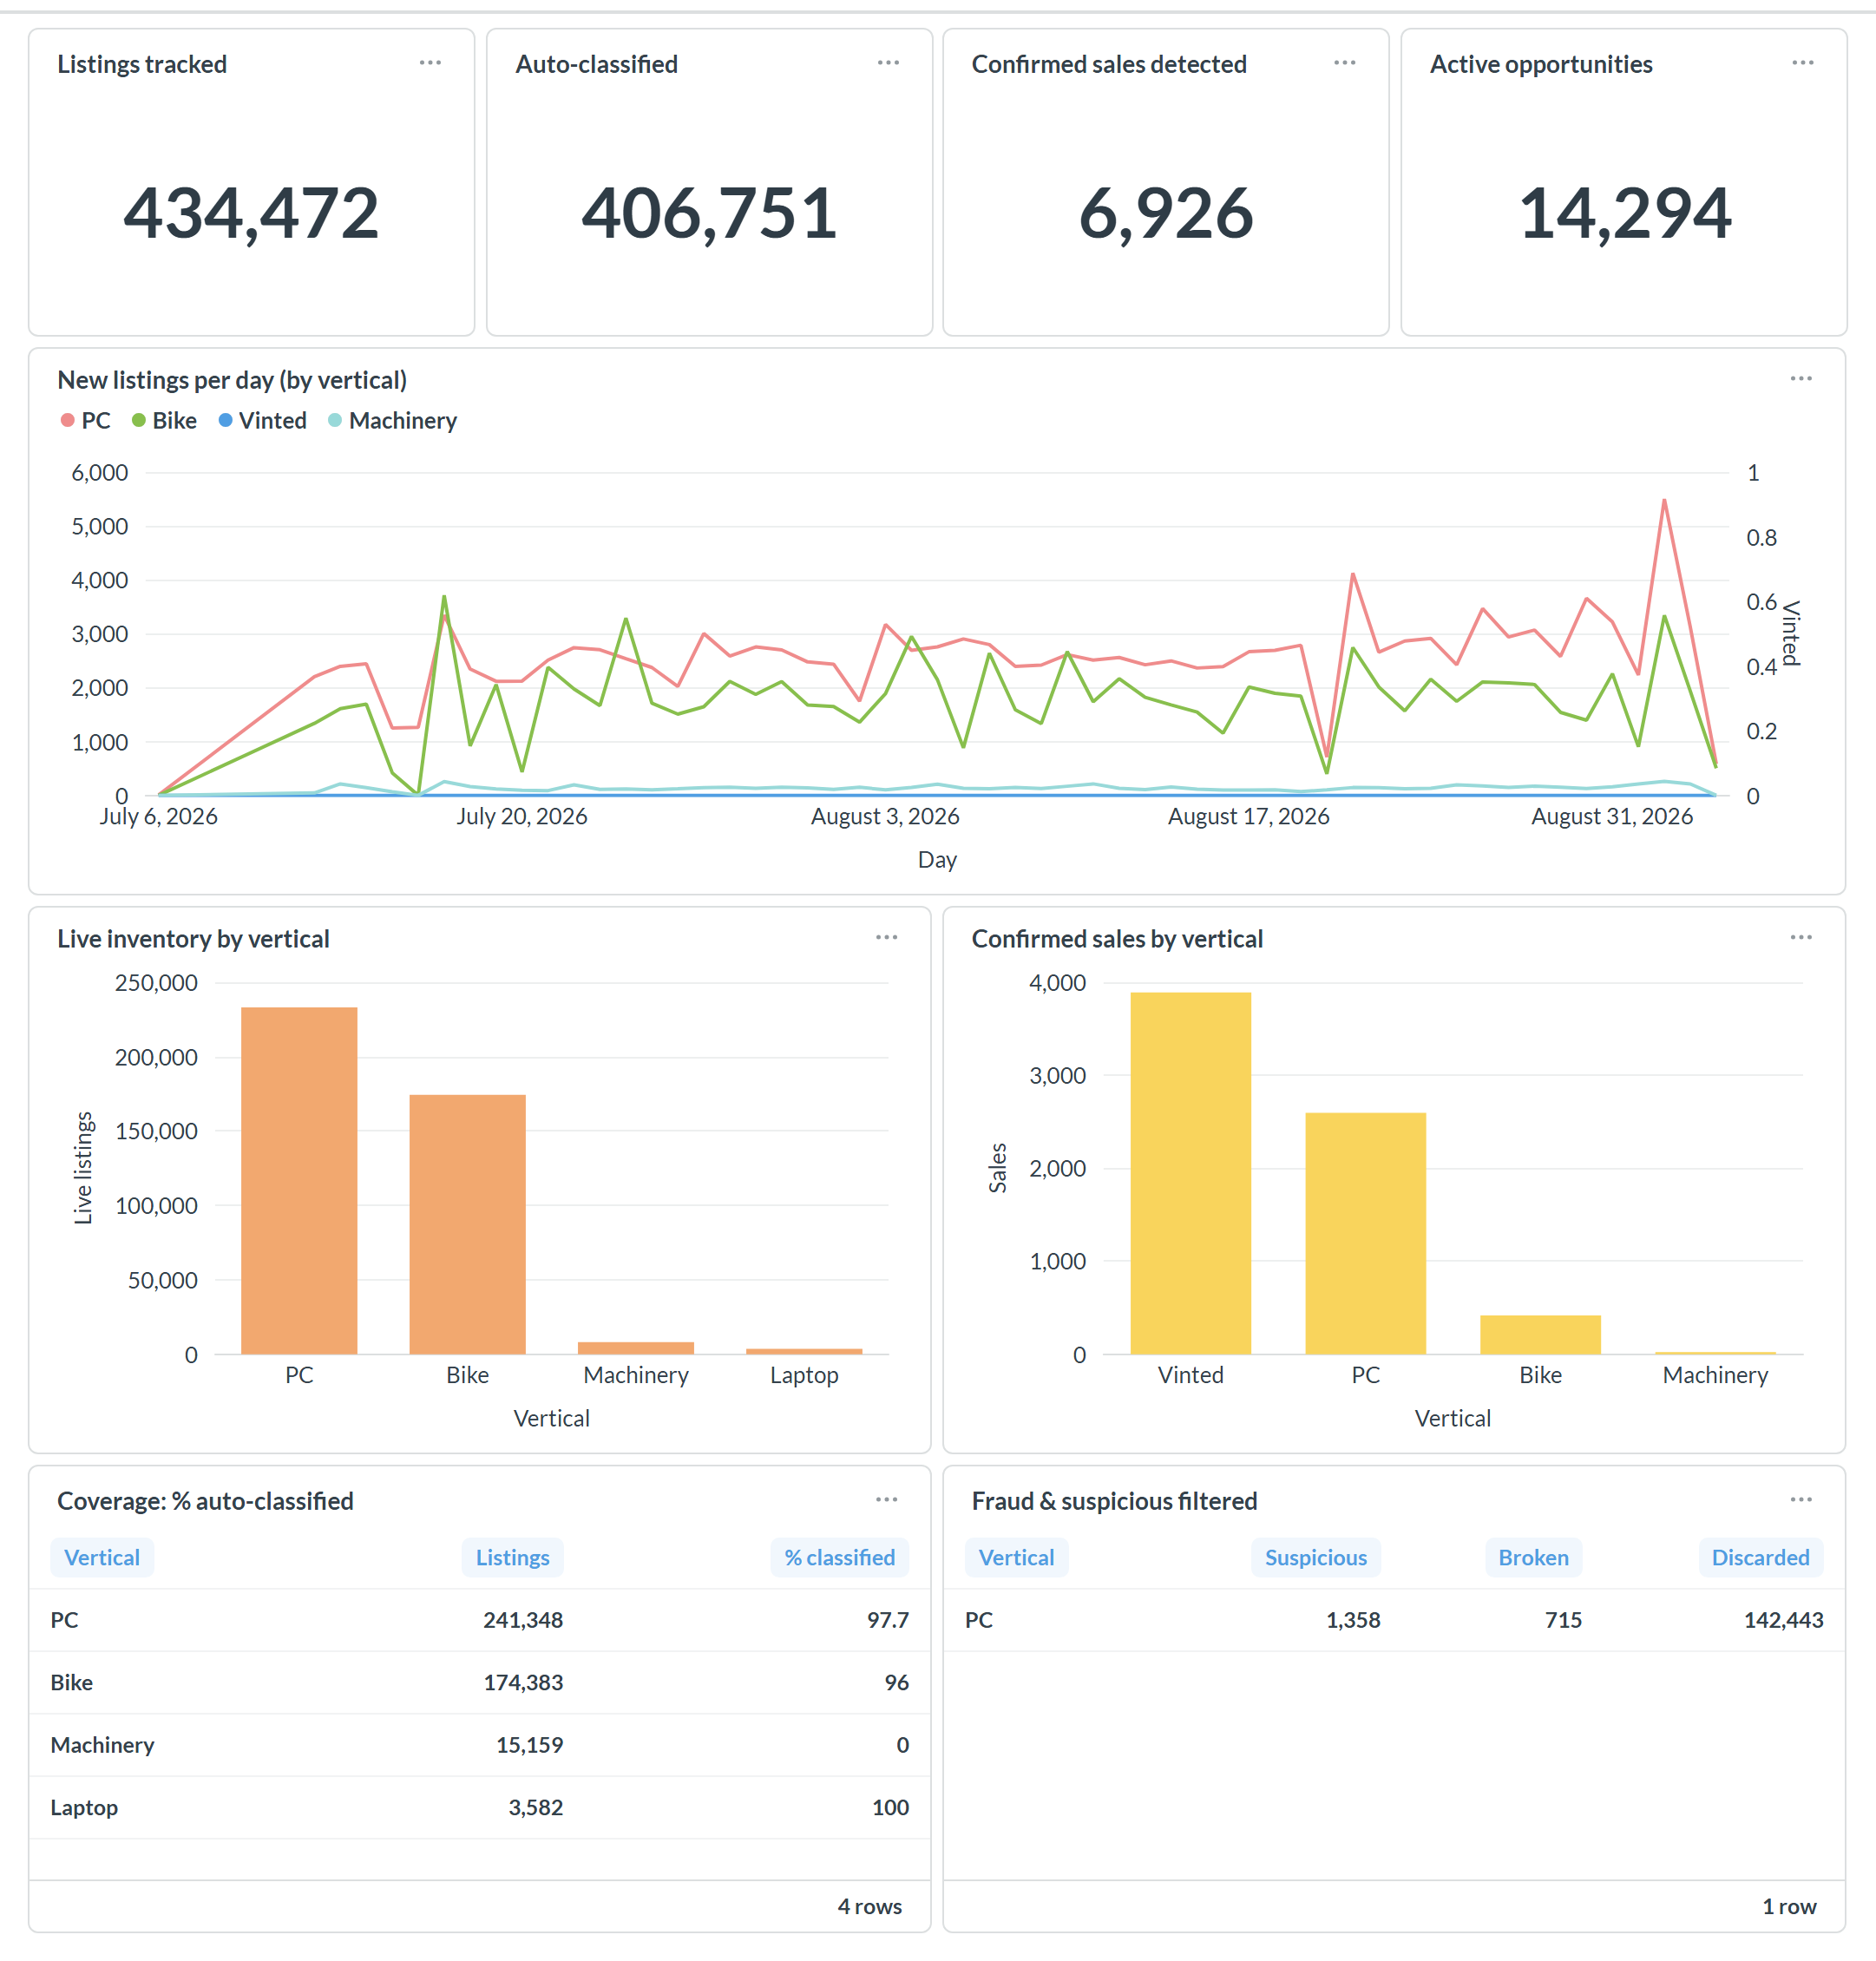1876x1961 pixels.
Task: Open Coverage table ellipsis menu
Action: click(887, 1500)
